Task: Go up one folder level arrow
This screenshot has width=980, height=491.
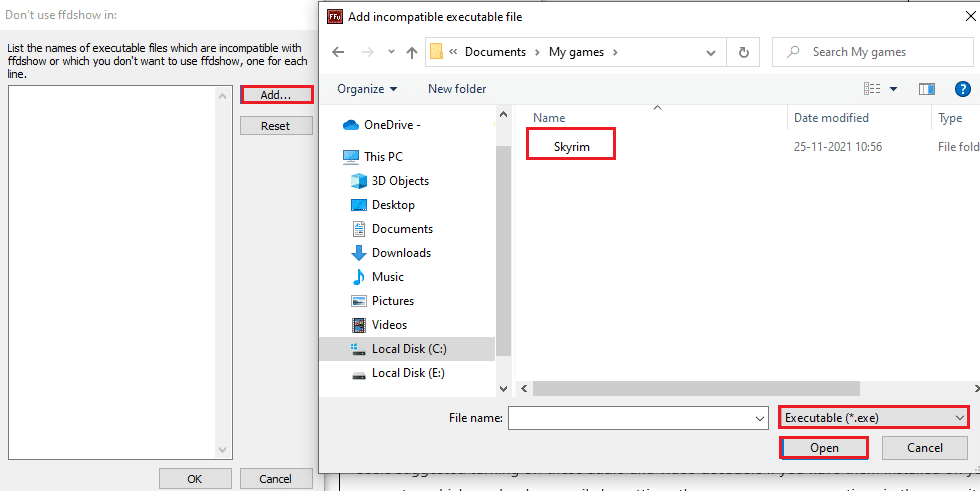Action: point(412,52)
